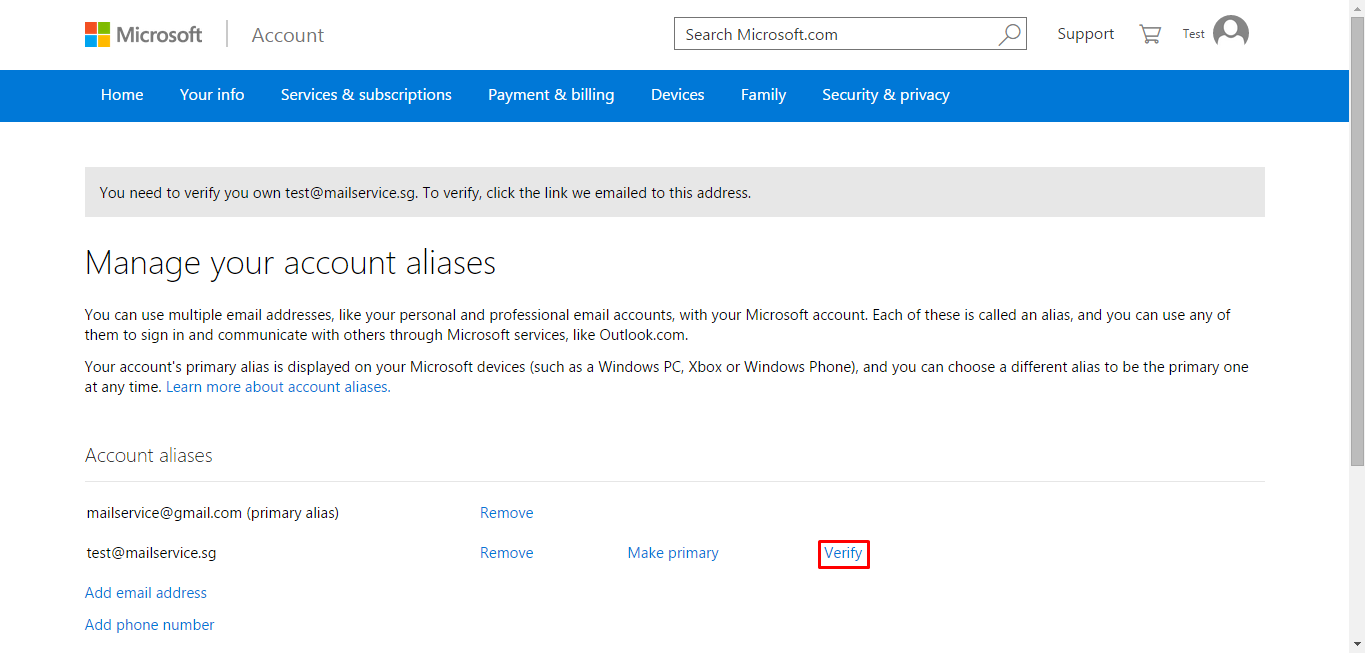Click the search magnifier icon
The height and width of the screenshot is (653, 1365).
[1010, 34]
